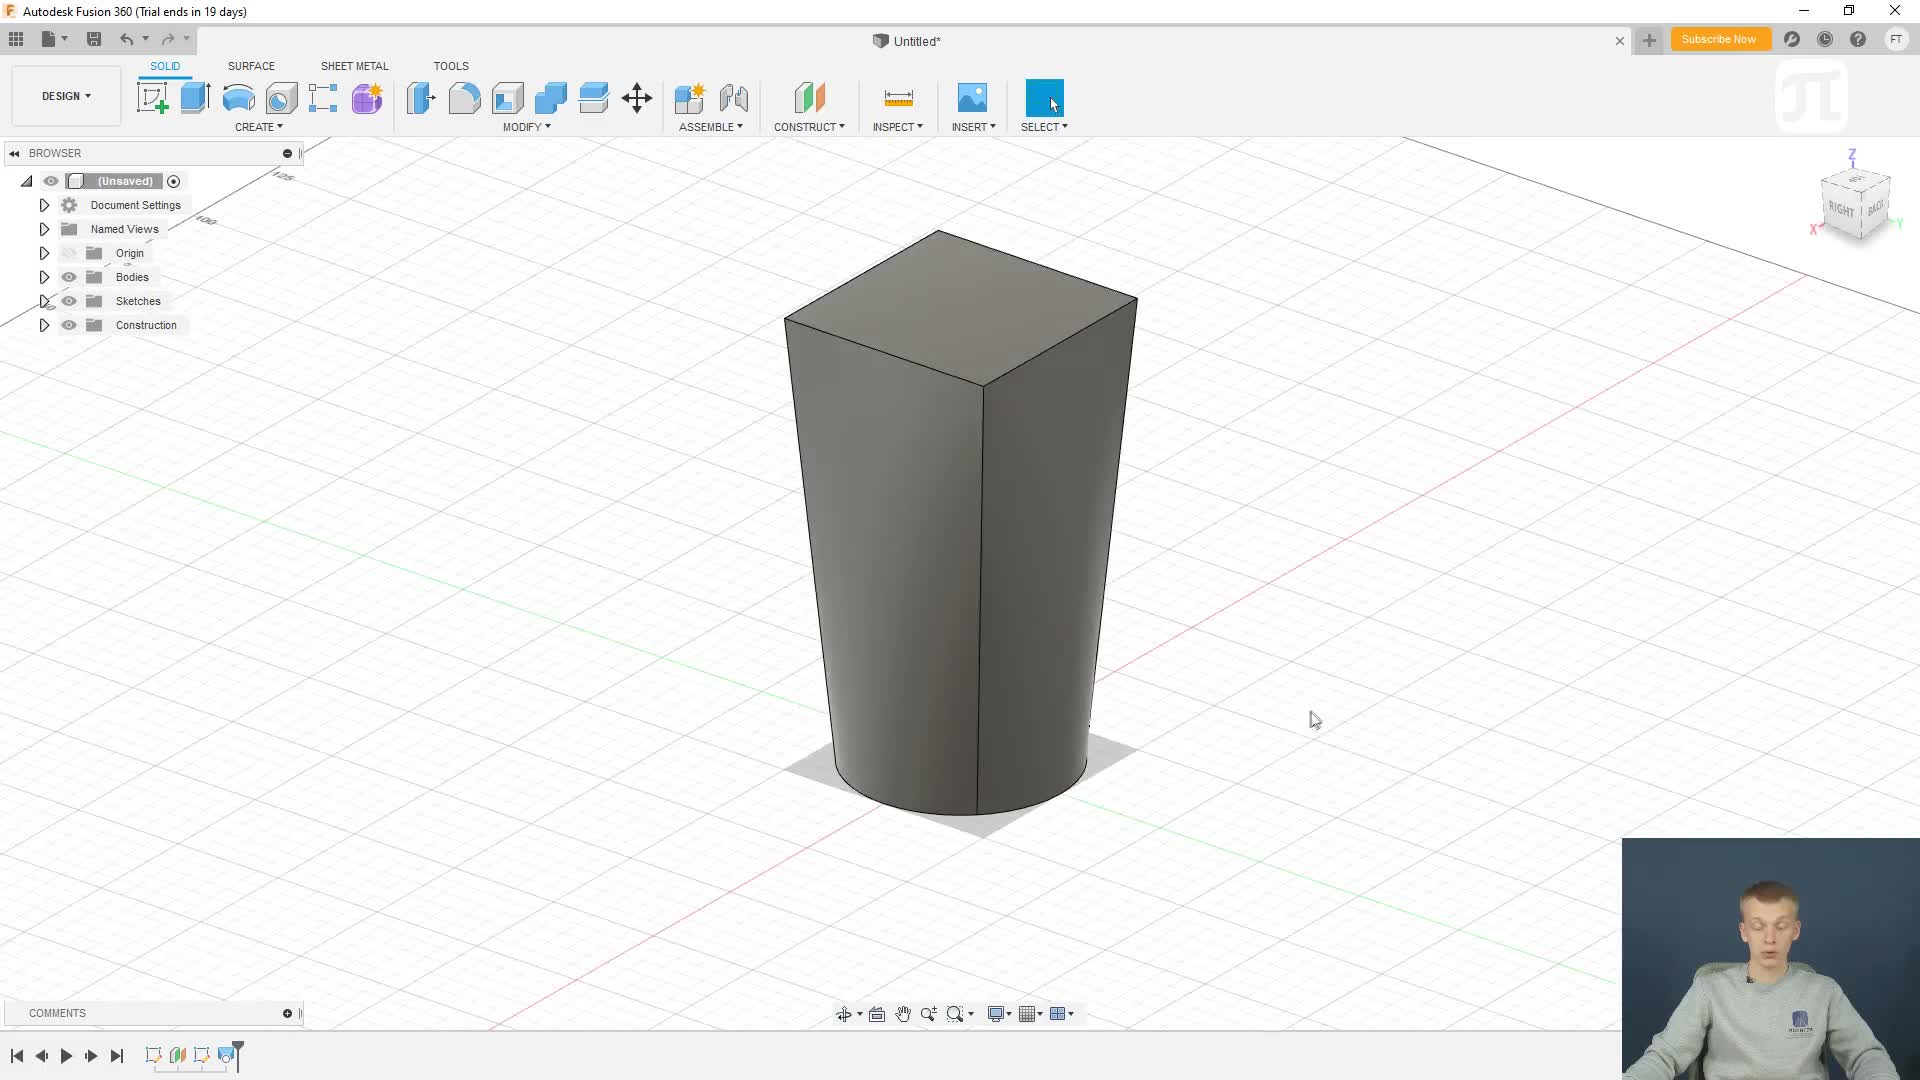Open the Extensions icon next to Subscribe Now
This screenshot has height=1080, width=1920.
[1792, 39]
